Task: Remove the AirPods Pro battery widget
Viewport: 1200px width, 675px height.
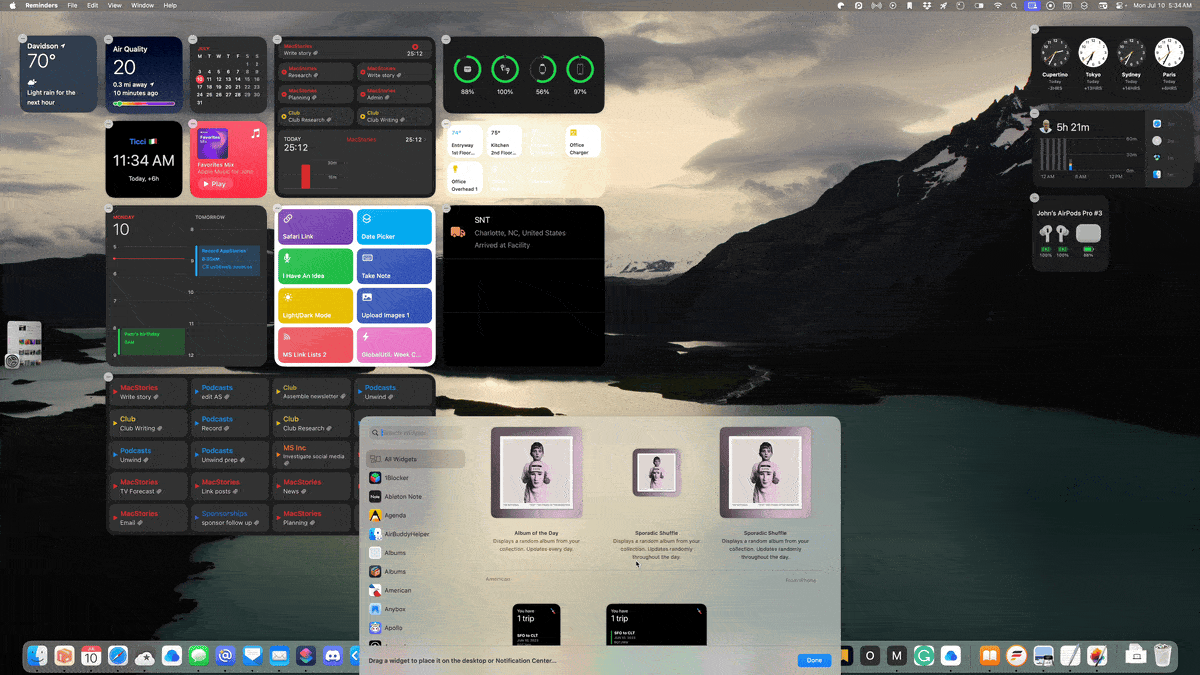Action: pyautogui.click(x=1035, y=197)
